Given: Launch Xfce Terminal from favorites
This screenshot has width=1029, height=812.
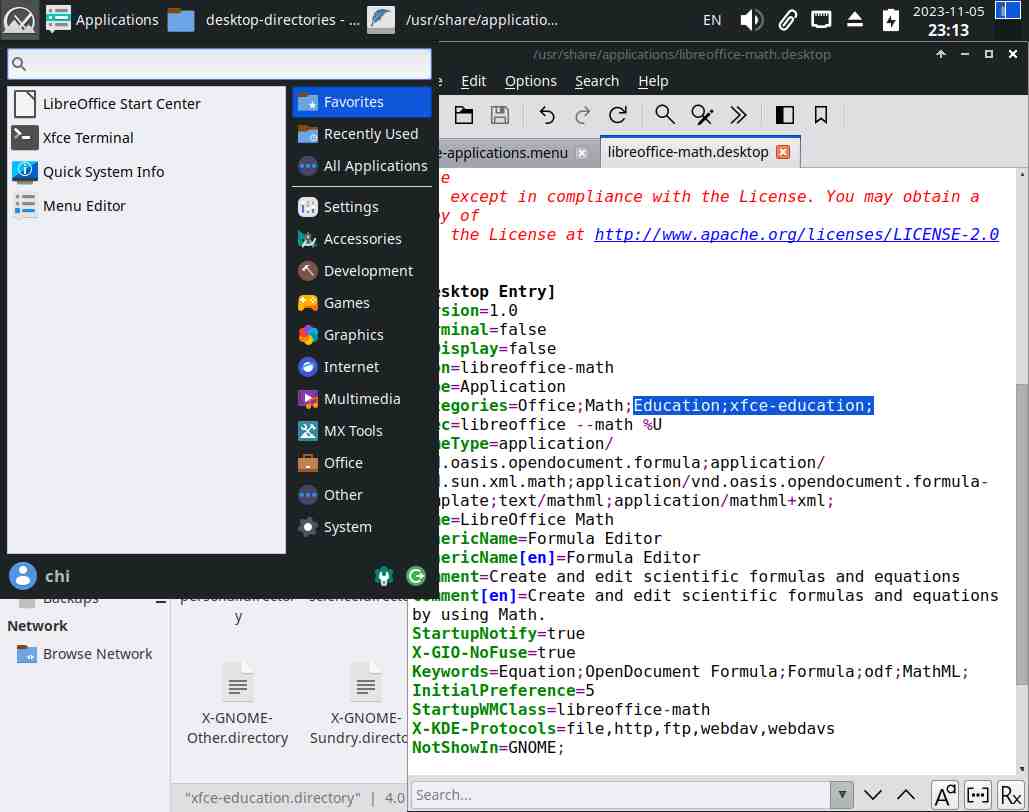Looking at the screenshot, I should click(x=88, y=138).
